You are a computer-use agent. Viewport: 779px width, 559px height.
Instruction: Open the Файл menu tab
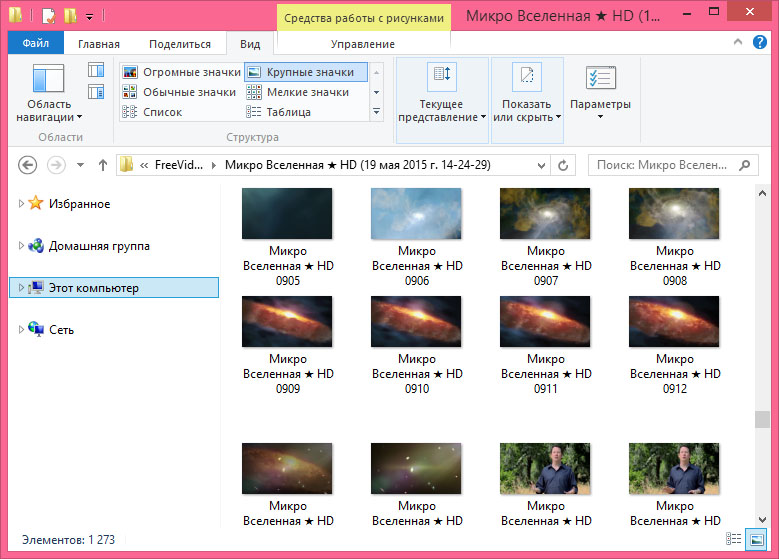[36, 44]
